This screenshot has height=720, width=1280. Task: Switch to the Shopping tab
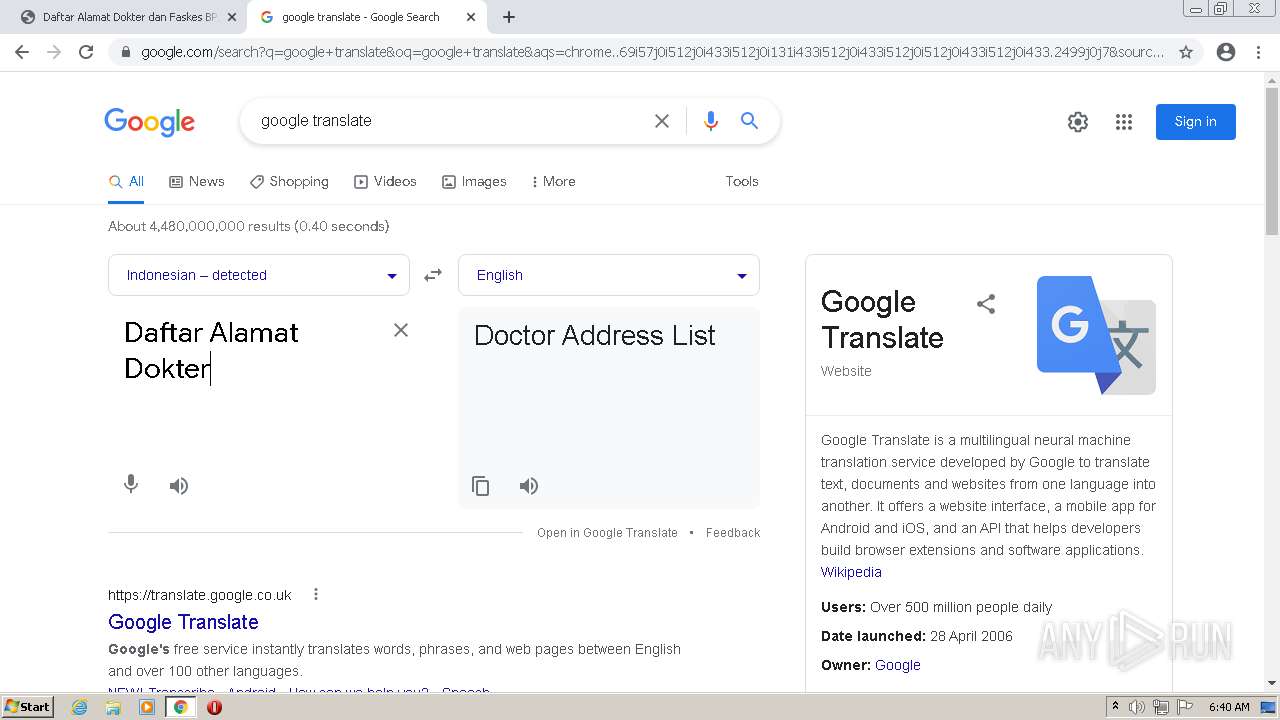(289, 181)
